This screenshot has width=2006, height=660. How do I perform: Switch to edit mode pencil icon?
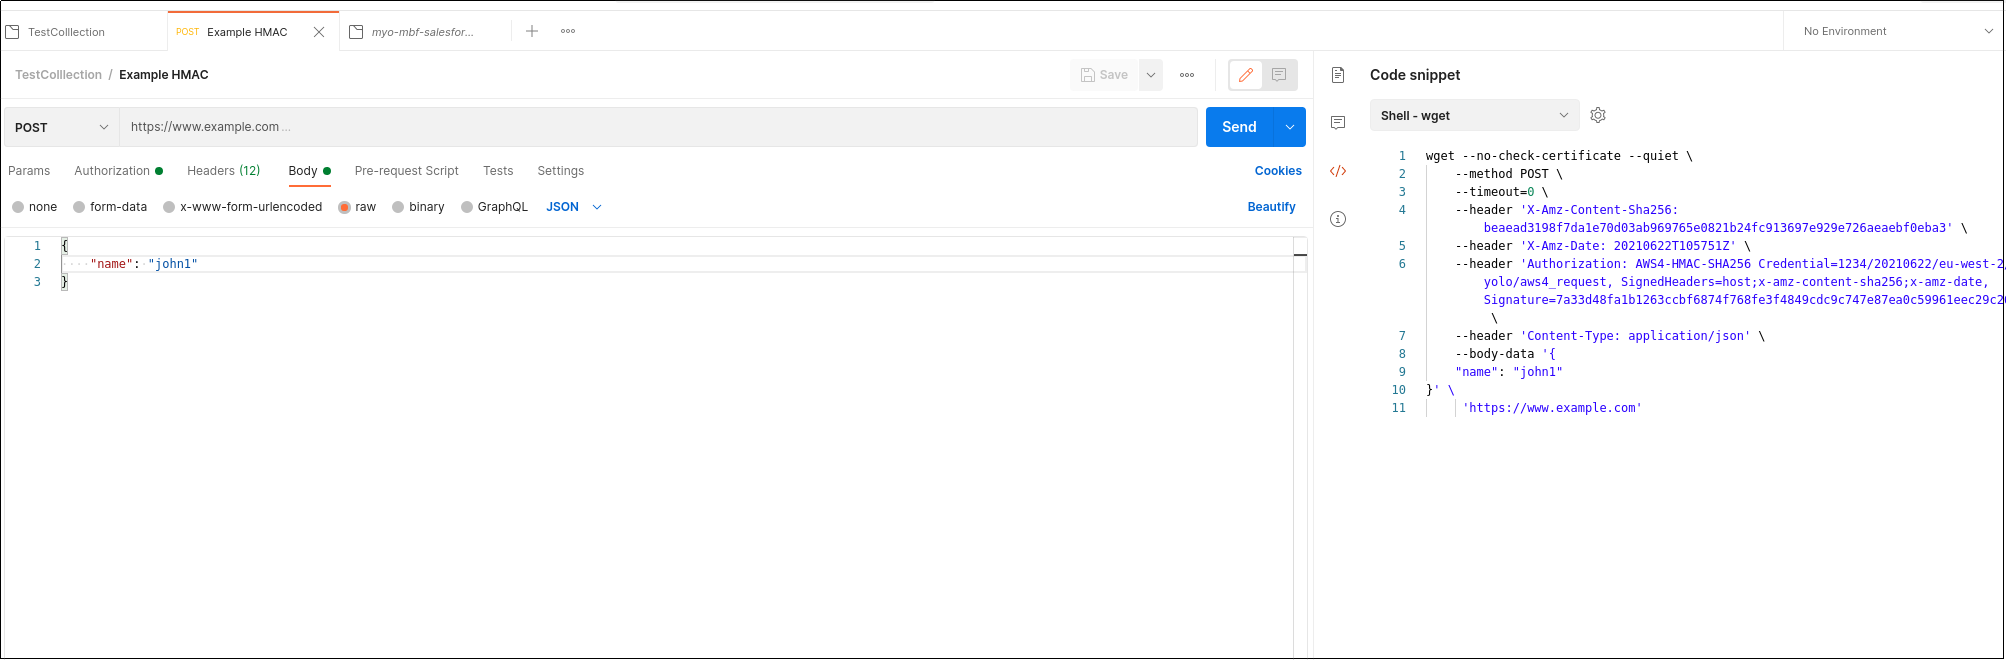(1246, 75)
